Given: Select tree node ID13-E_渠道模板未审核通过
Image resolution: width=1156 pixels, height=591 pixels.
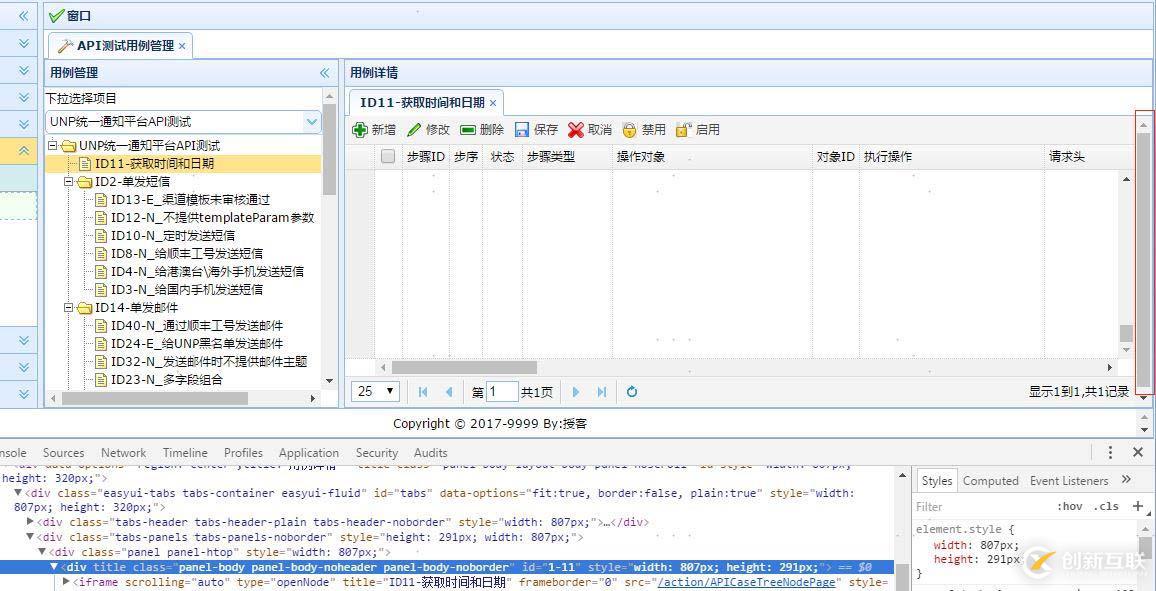Looking at the screenshot, I should [x=189, y=200].
